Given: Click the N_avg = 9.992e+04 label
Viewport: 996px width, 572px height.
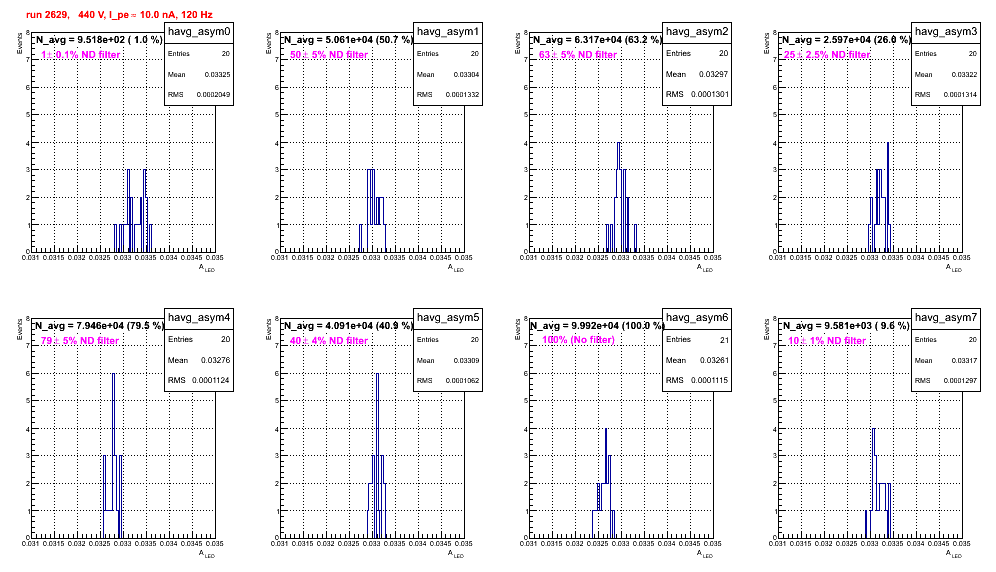Looking at the screenshot, I should [x=596, y=325].
